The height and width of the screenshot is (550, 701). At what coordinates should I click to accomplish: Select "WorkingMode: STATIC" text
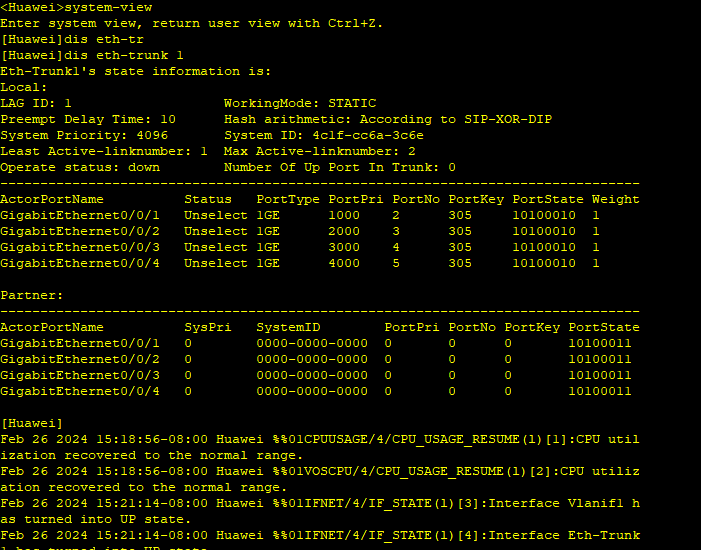click(300, 103)
